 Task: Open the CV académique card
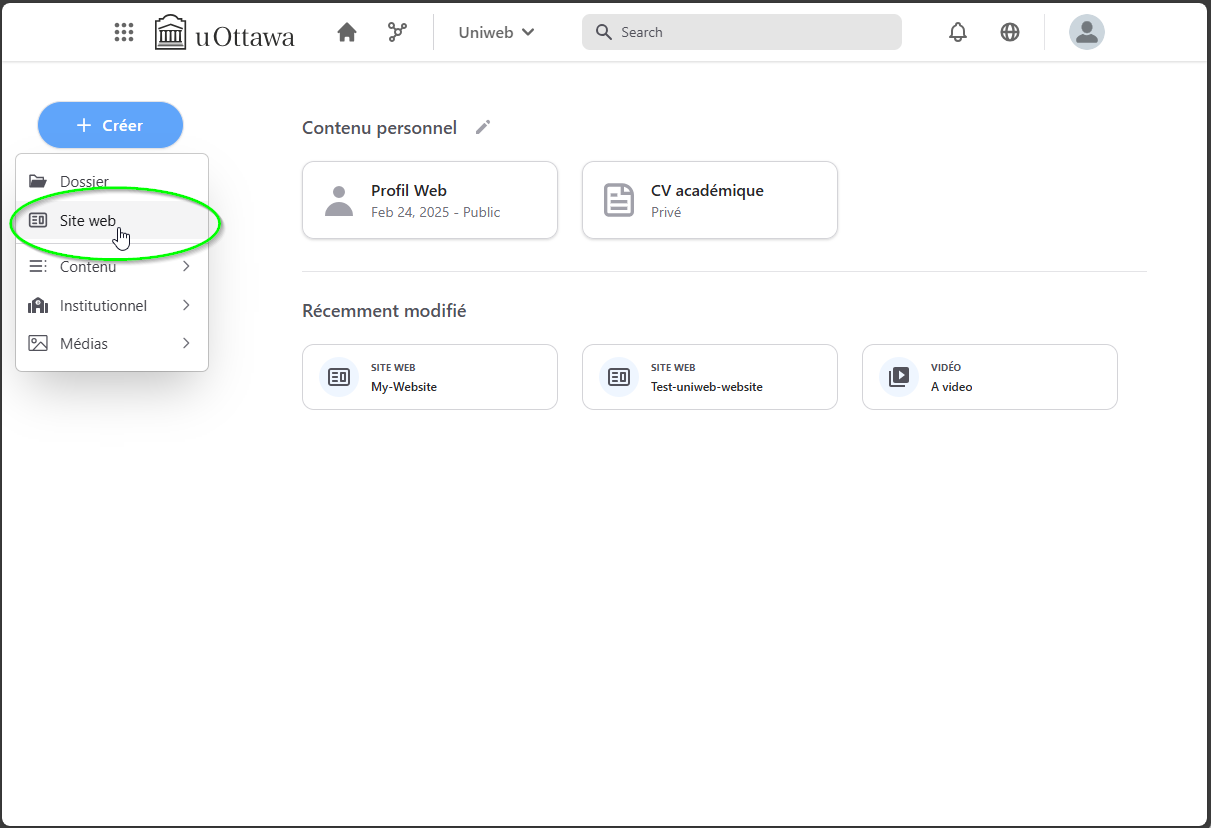(x=709, y=200)
